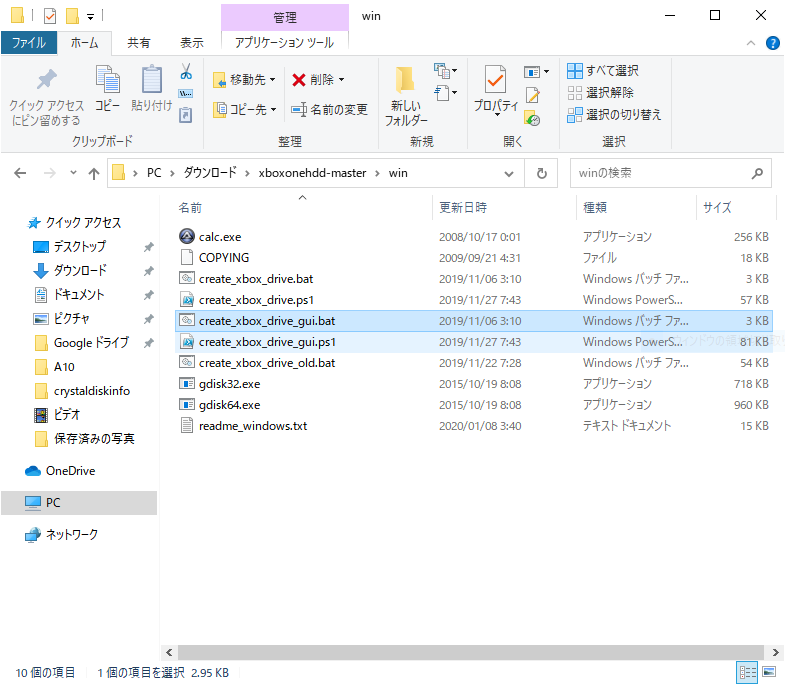
Task: Click the Paste clipboard icon
Action: 152,79
